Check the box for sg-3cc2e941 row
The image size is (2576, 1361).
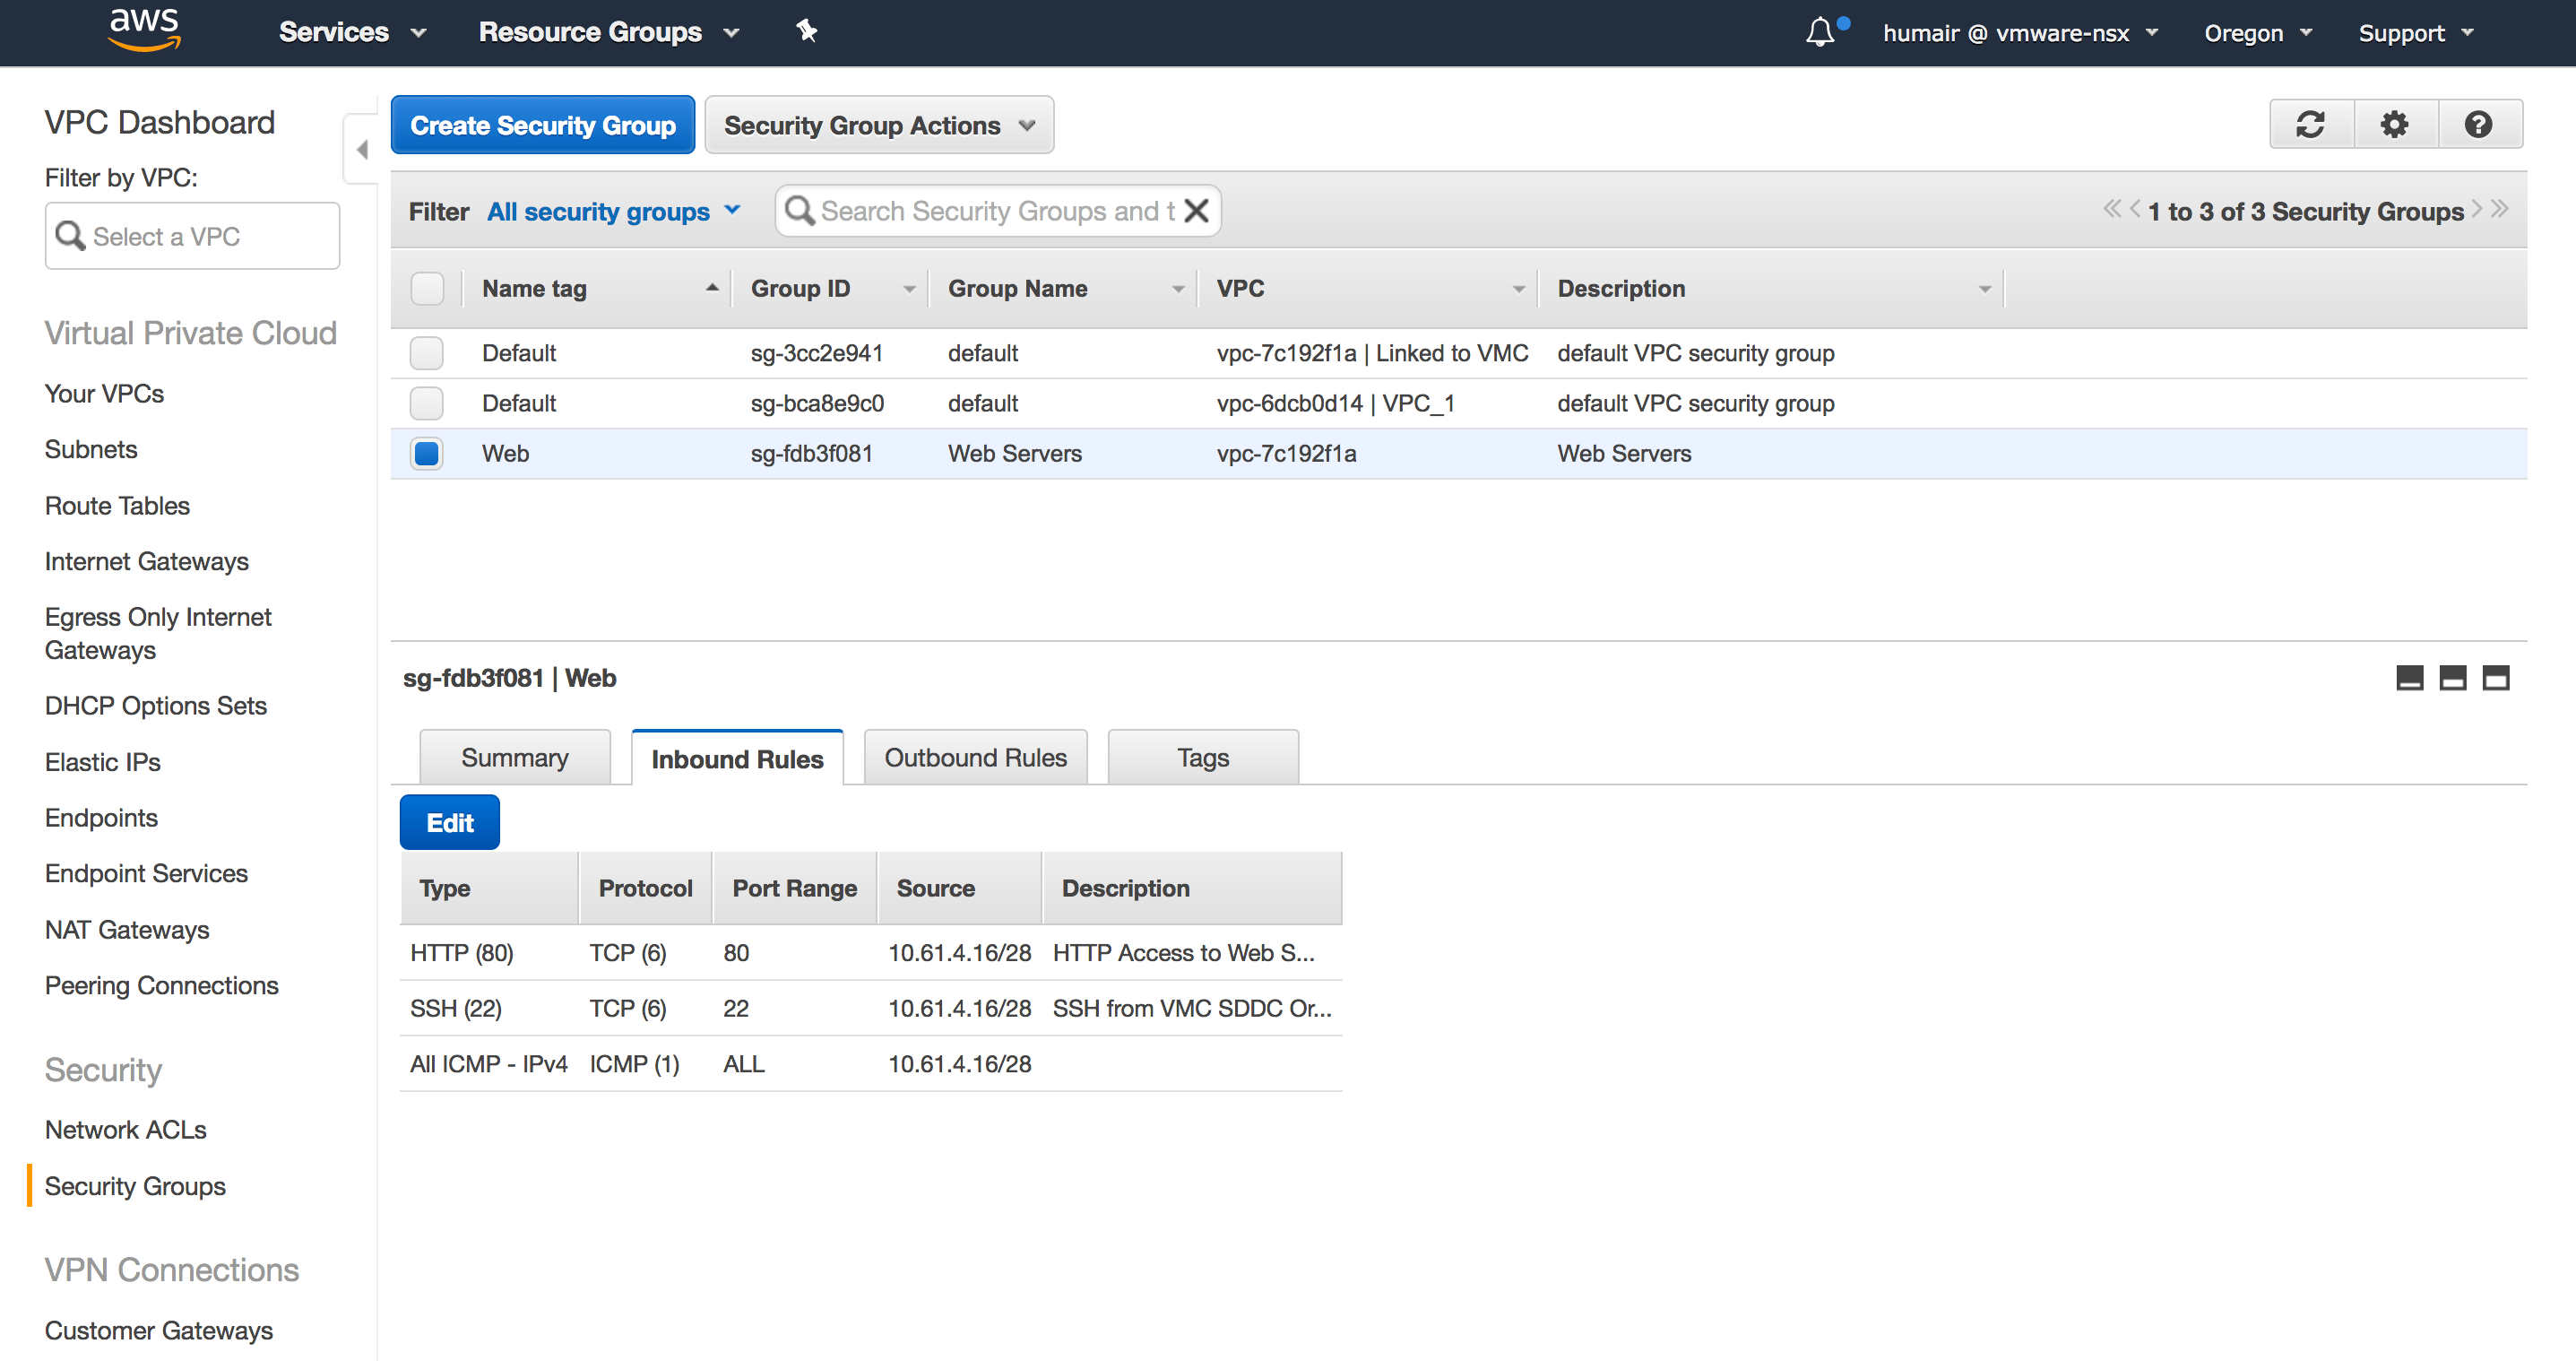427,353
